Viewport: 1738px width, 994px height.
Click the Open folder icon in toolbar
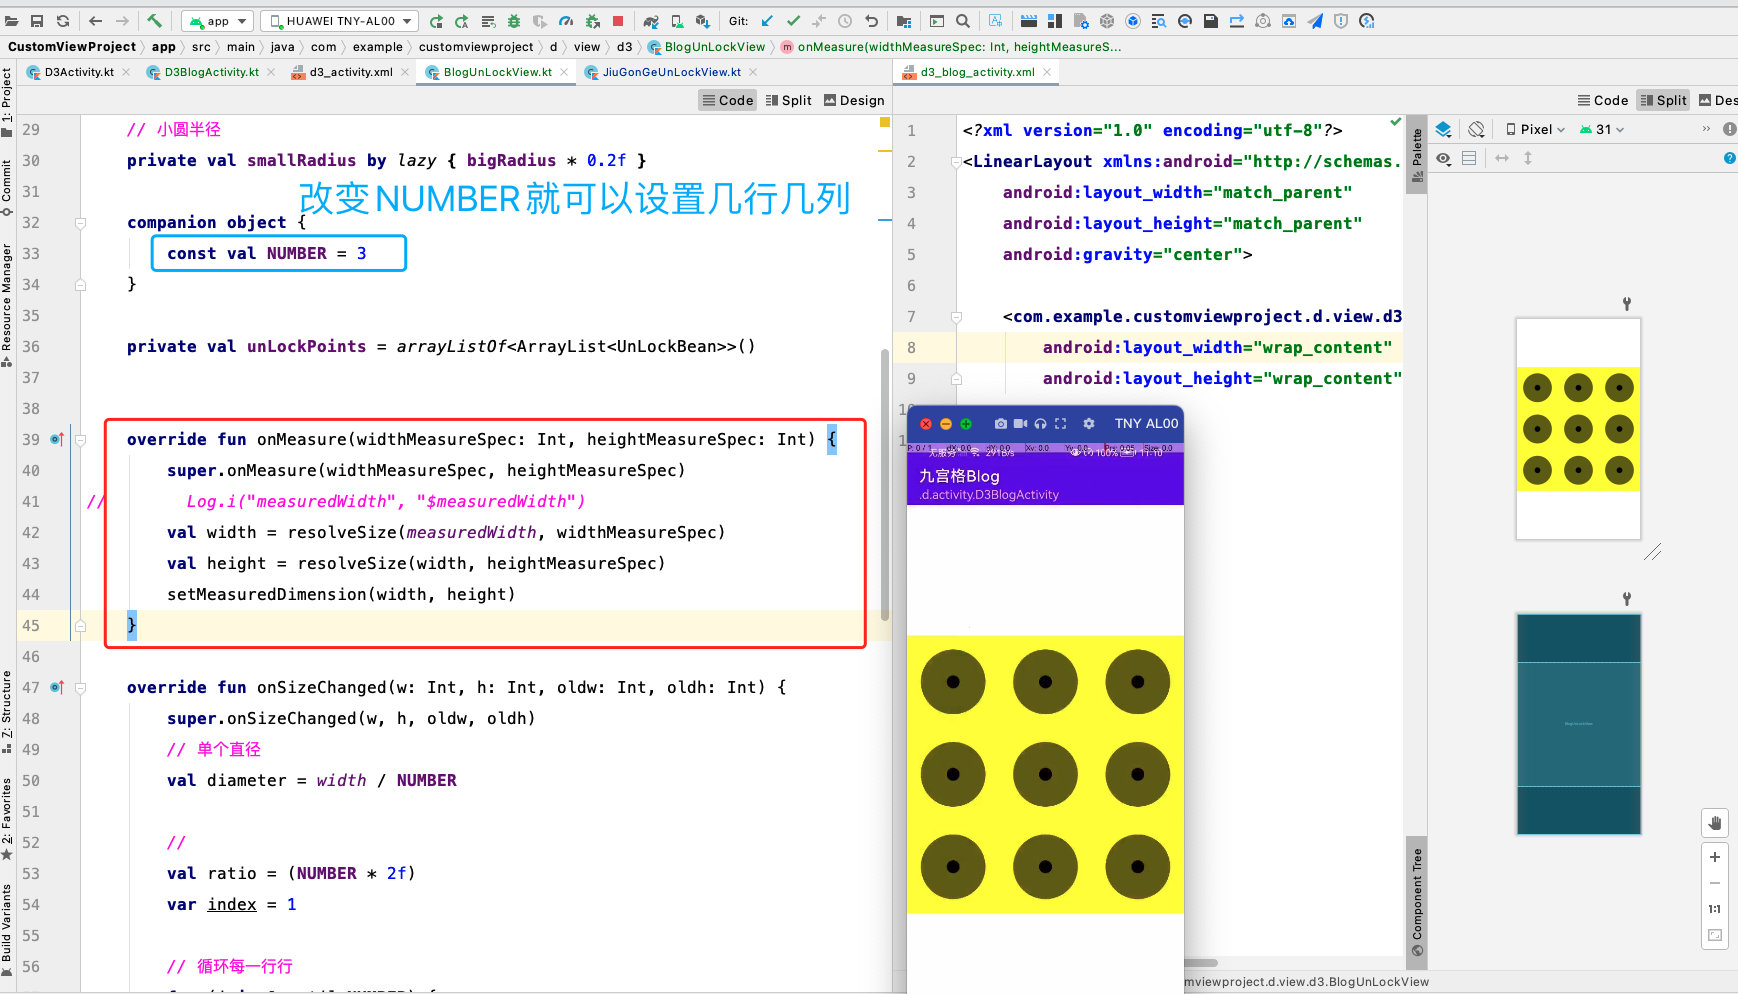[12, 20]
